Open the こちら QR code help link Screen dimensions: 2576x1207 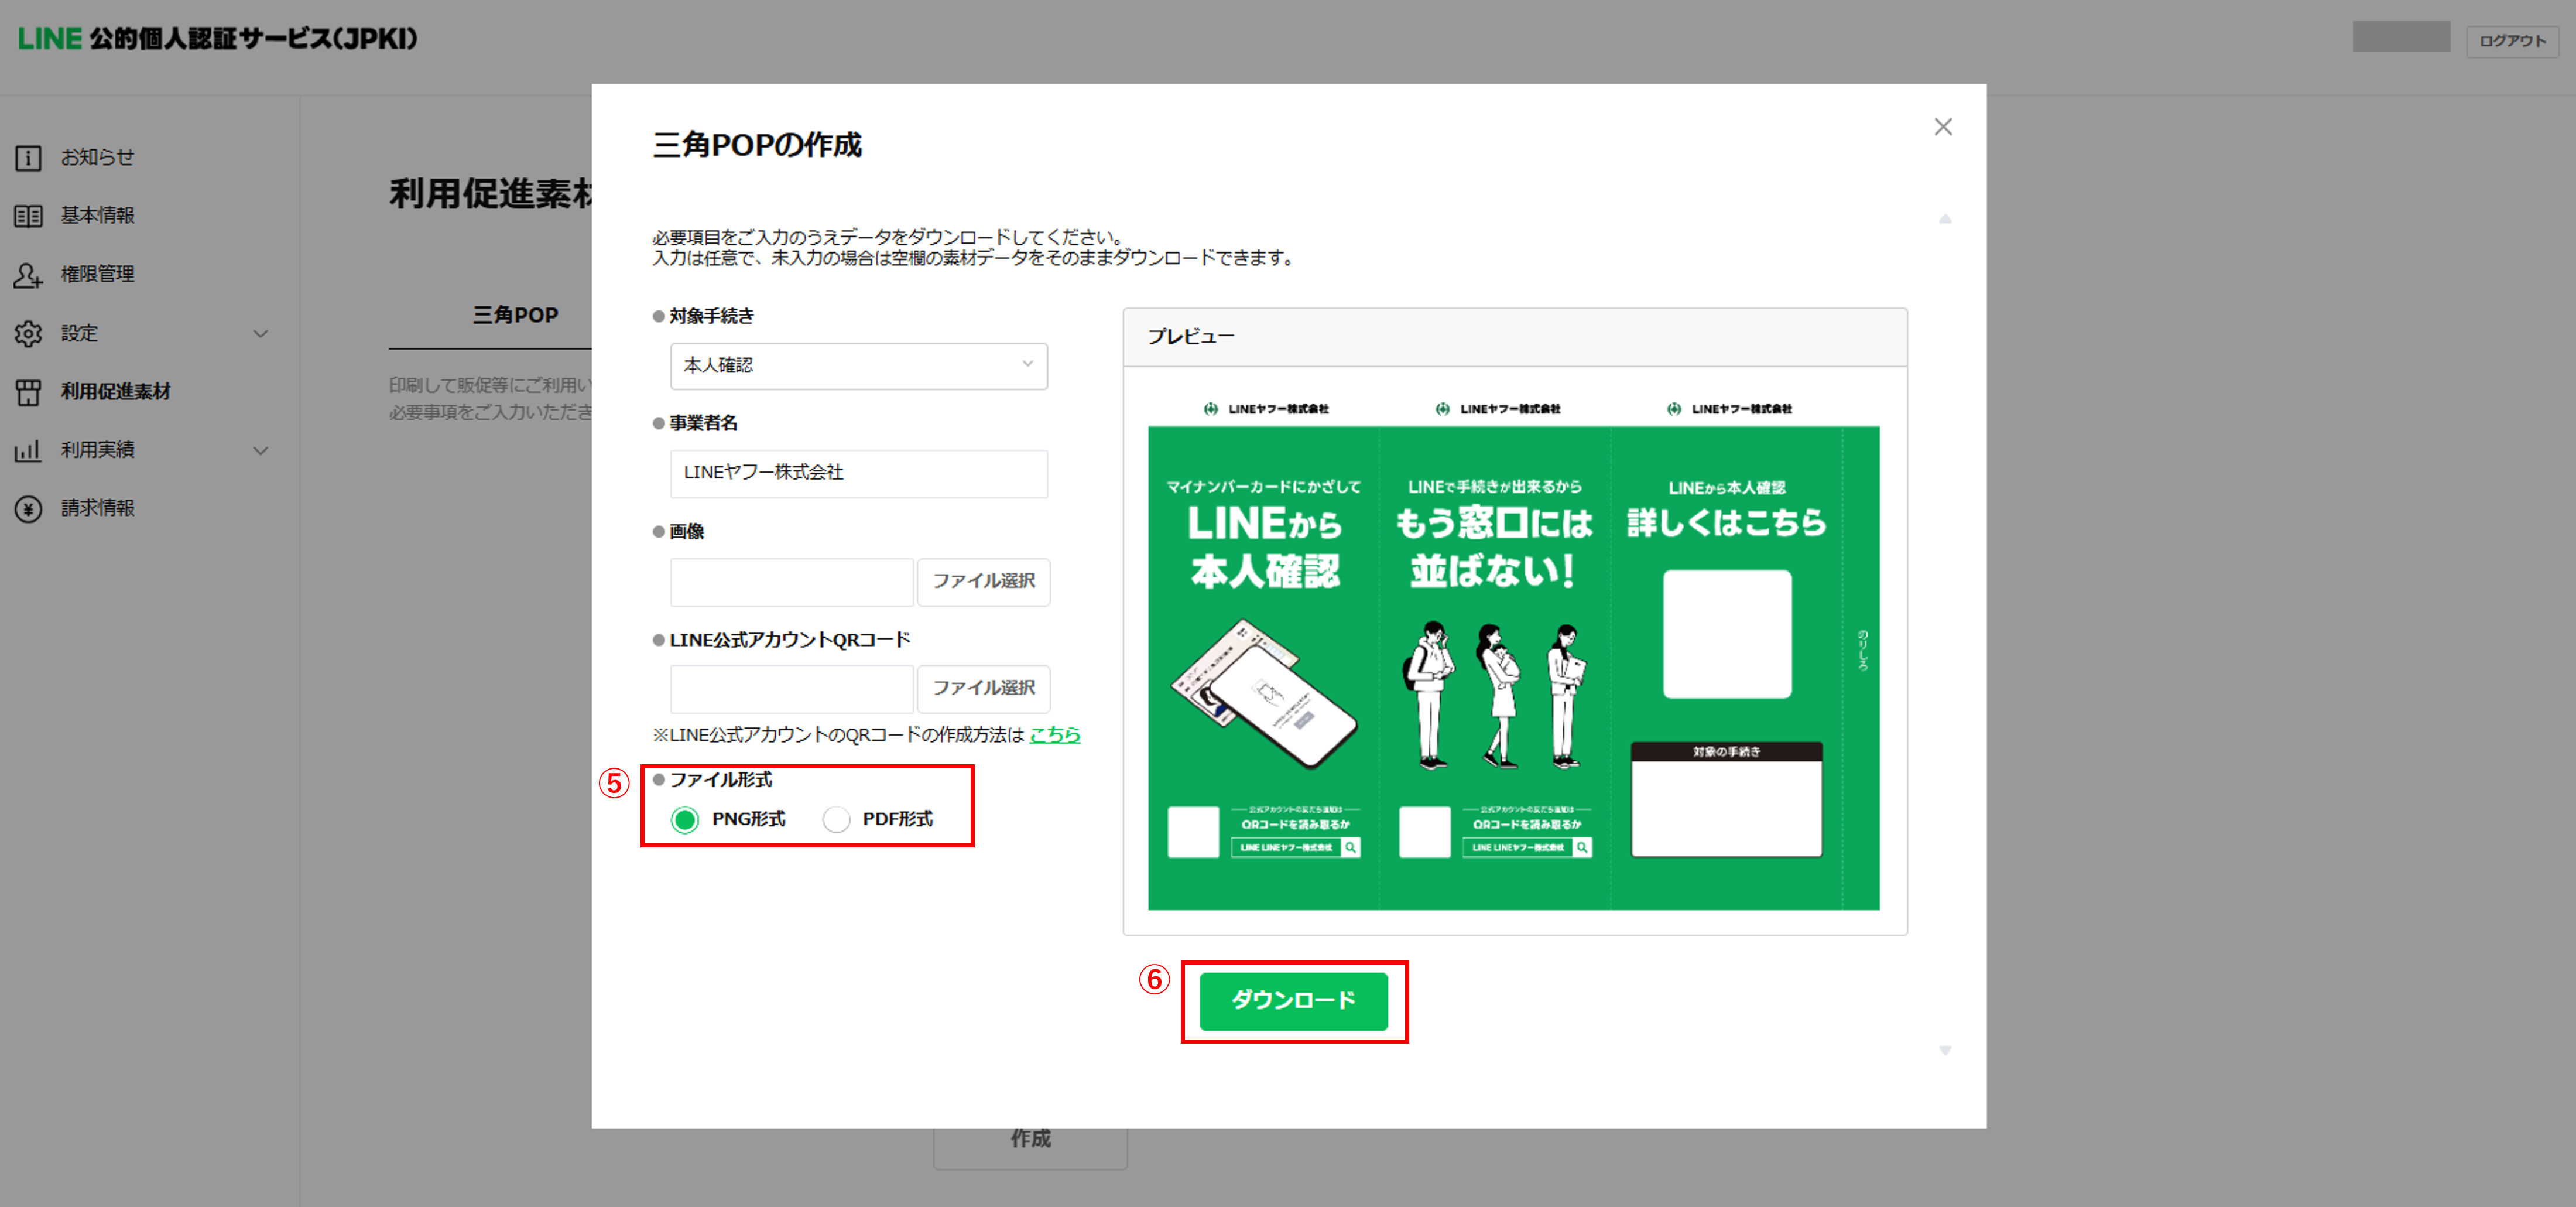(1055, 735)
